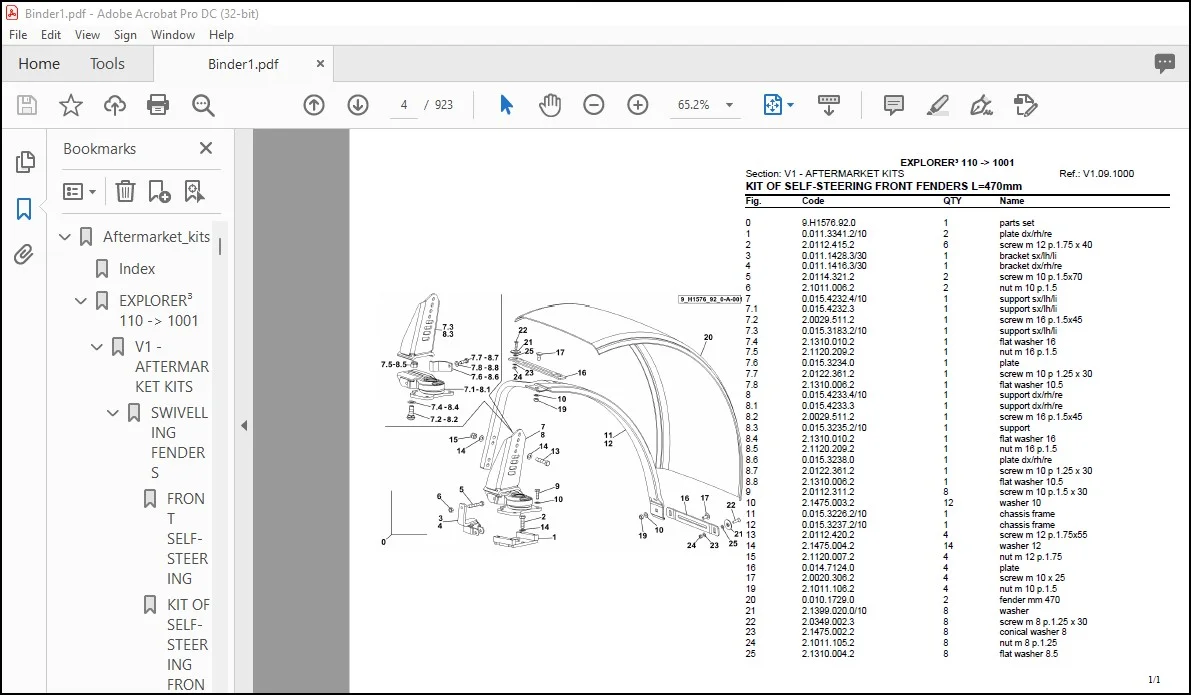Click the Save file floppy icon
1191x695 pixels.
pos(27,105)
